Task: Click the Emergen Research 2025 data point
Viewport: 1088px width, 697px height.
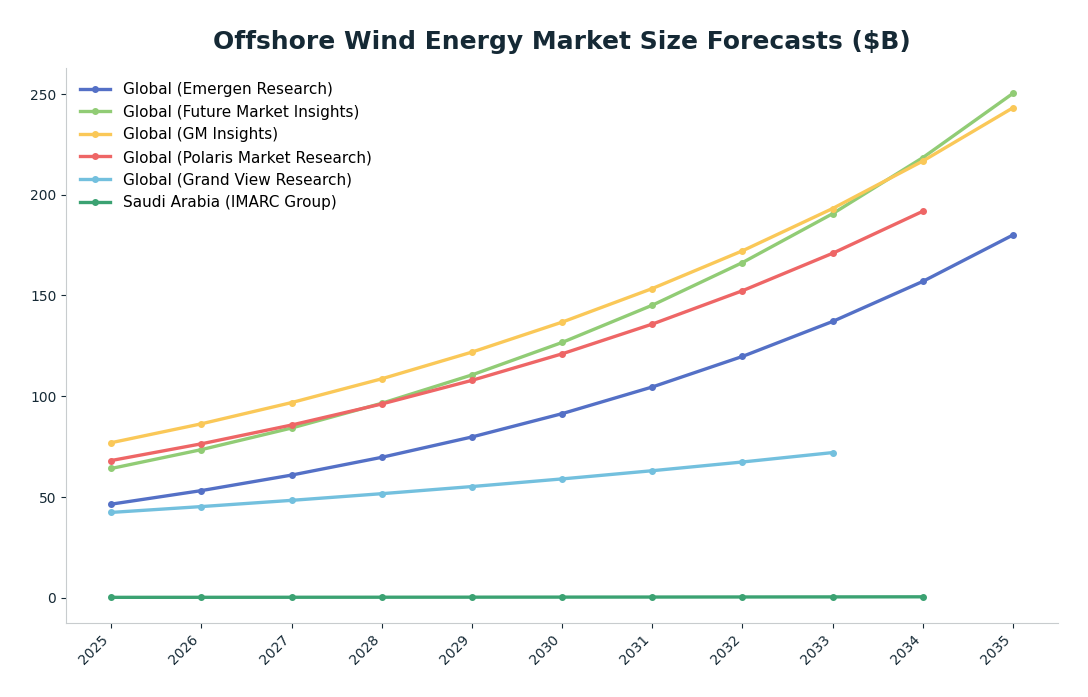Action: coord(112,505)
